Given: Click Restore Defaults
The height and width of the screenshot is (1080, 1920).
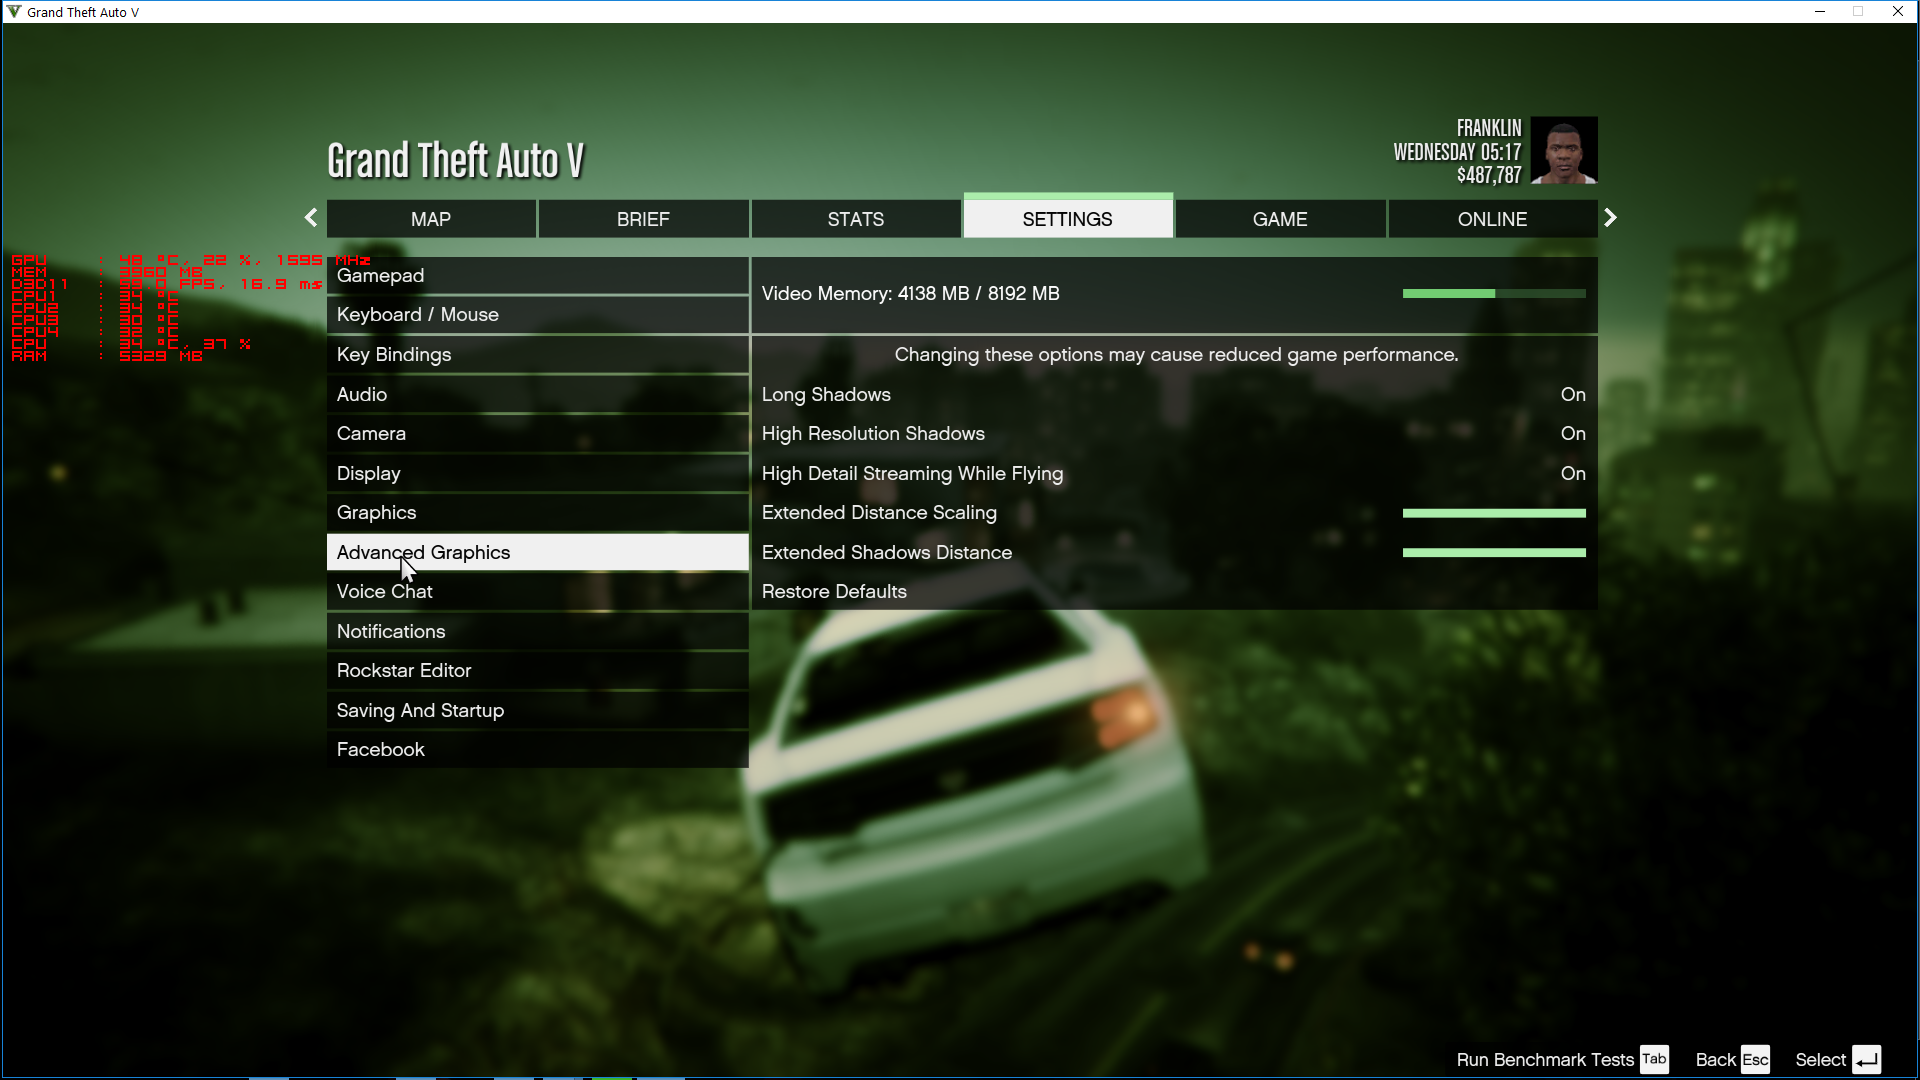Looking at the screenshot, I should 1174,592.
